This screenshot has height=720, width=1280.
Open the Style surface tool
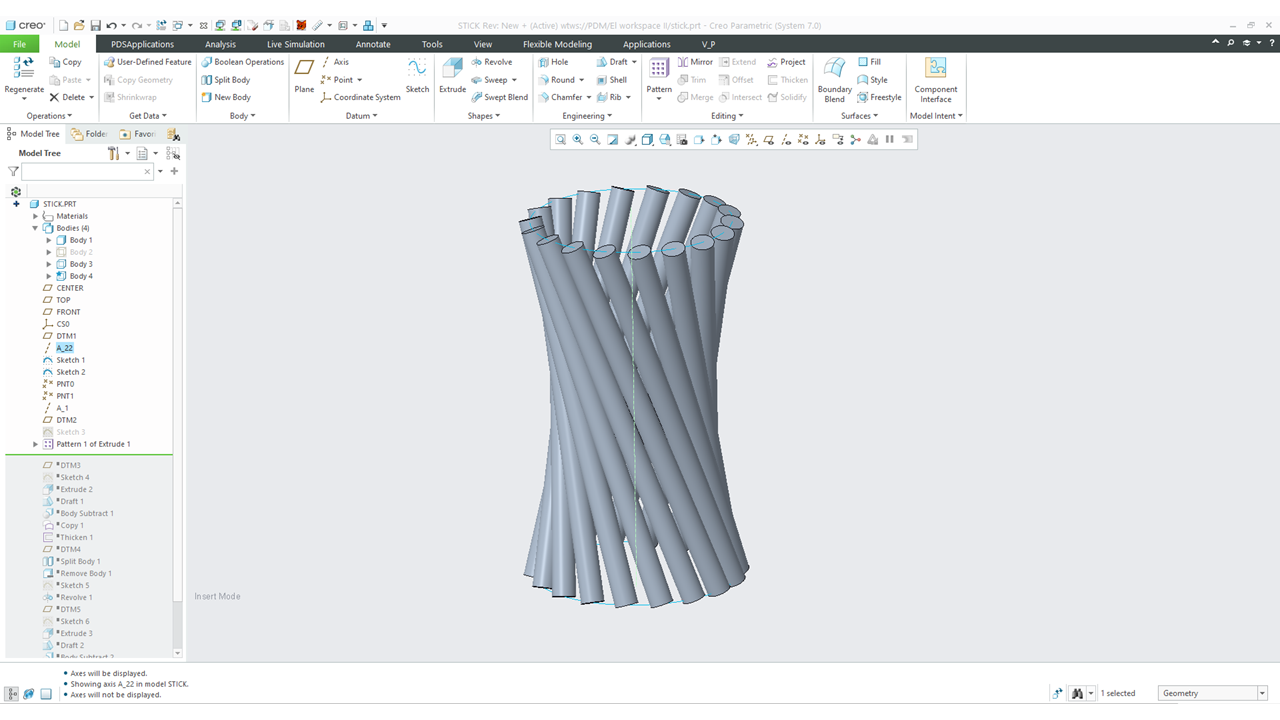872,80
